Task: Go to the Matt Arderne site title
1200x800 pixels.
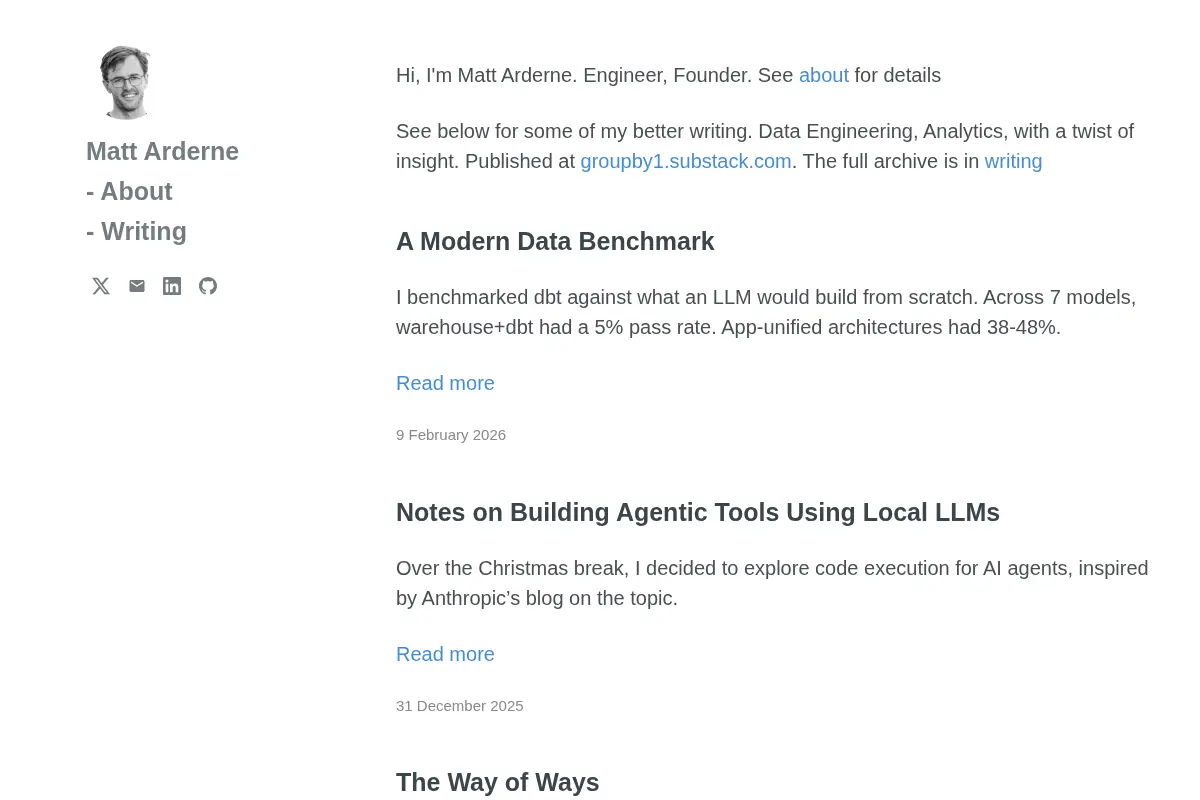Action: pyautogui.click(x=162, y=151)
